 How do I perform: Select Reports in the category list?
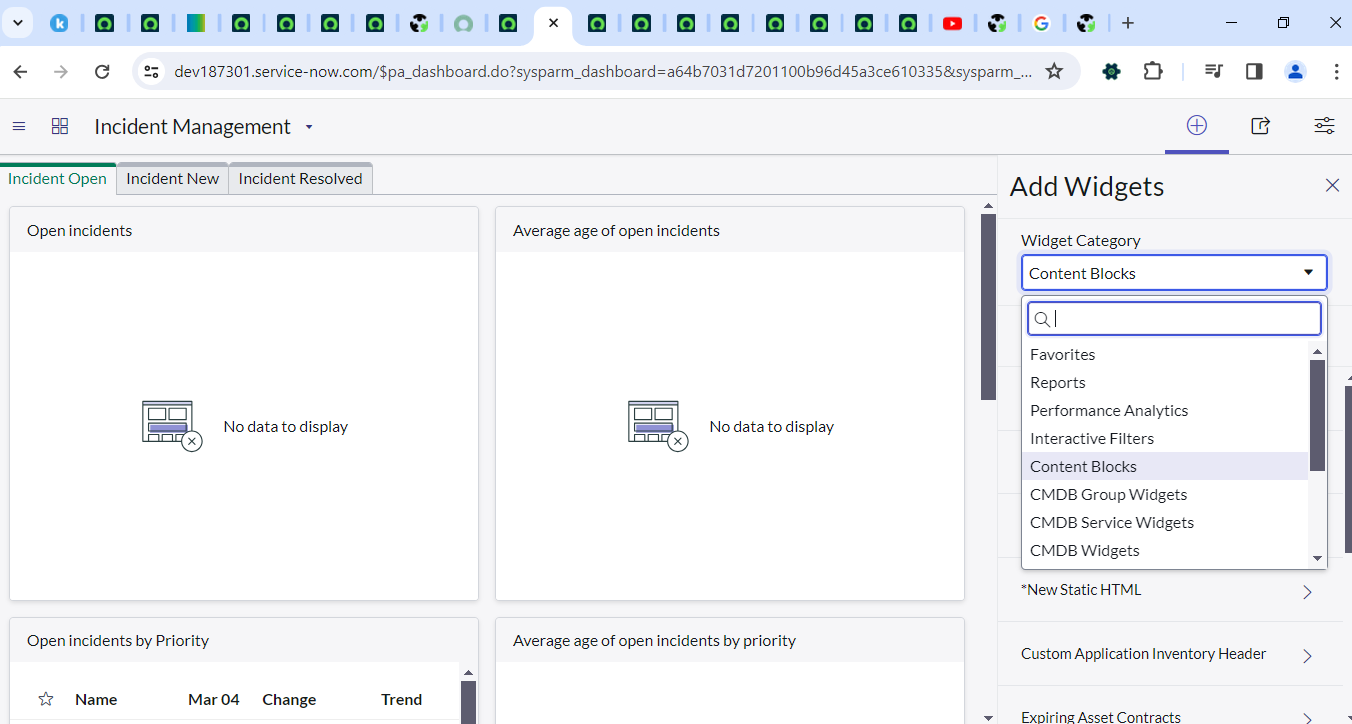(1165, 382)
